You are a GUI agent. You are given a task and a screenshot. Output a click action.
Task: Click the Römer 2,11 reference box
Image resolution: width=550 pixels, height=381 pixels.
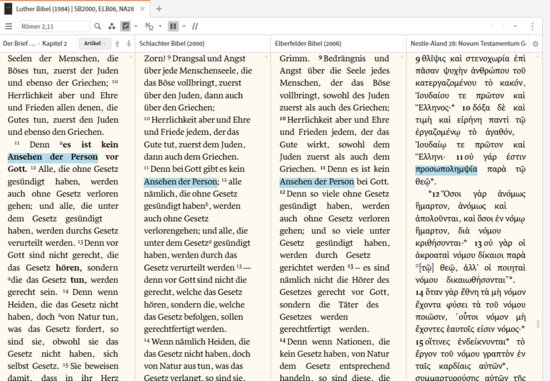point(53,26)
